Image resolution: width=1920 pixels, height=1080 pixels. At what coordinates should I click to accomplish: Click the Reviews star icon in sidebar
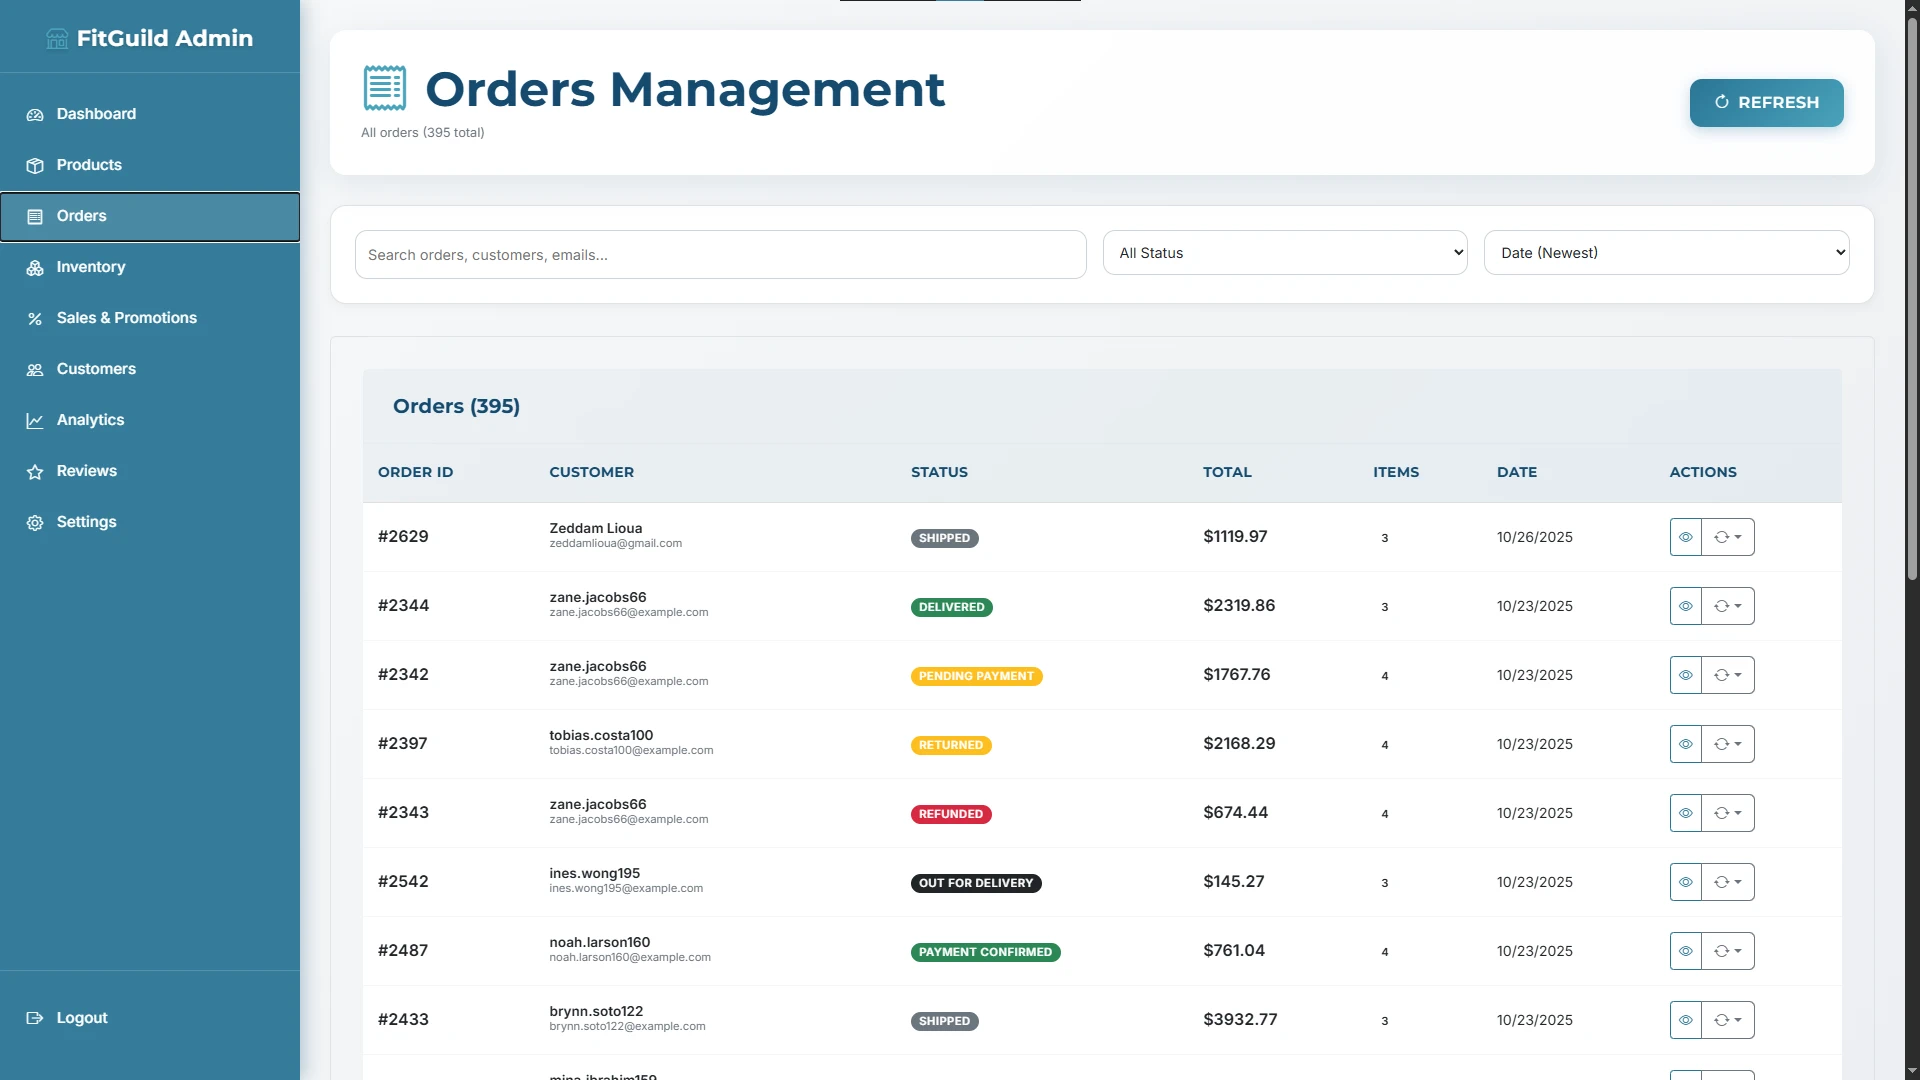35,472
